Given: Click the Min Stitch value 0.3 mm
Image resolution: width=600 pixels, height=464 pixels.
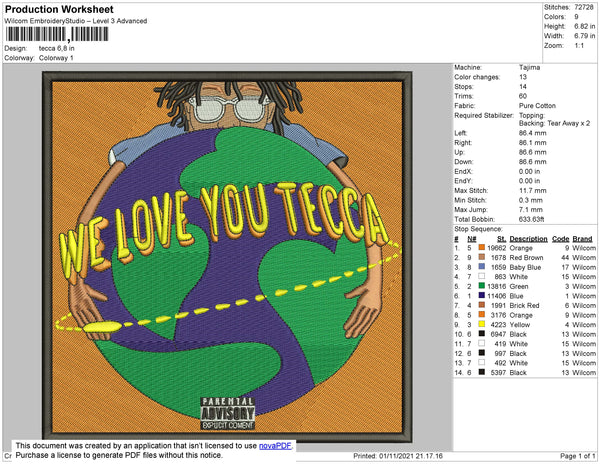Looking at the screenshot, I should (531, 200).
